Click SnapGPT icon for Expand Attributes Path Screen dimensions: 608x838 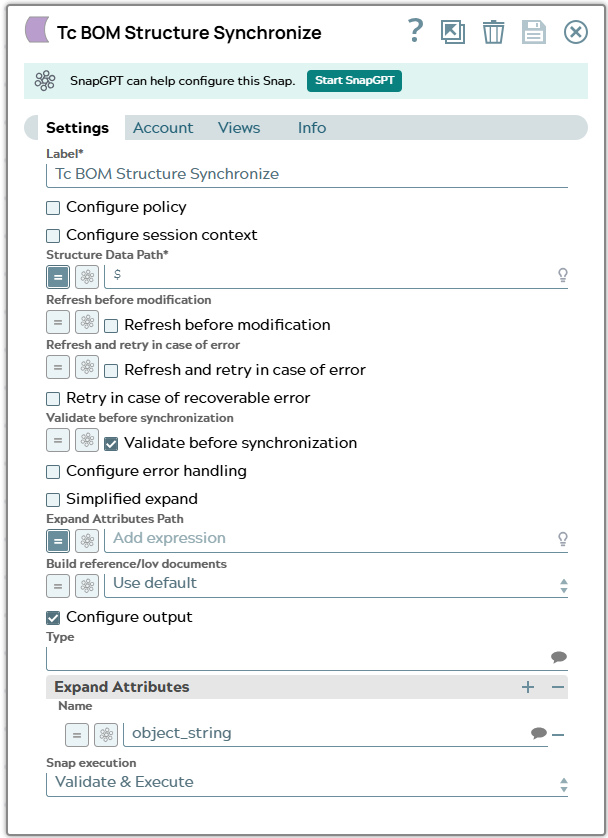[87, 541]
